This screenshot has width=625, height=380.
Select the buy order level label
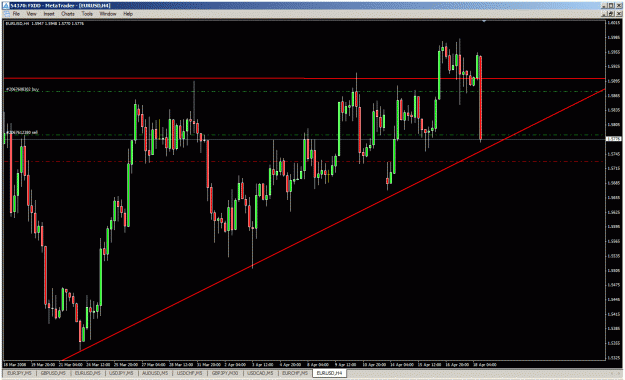[x=22, y=90]
